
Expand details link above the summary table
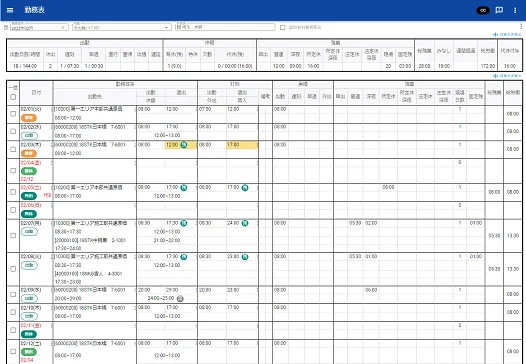pyautogui.click(x=508, y=35)
